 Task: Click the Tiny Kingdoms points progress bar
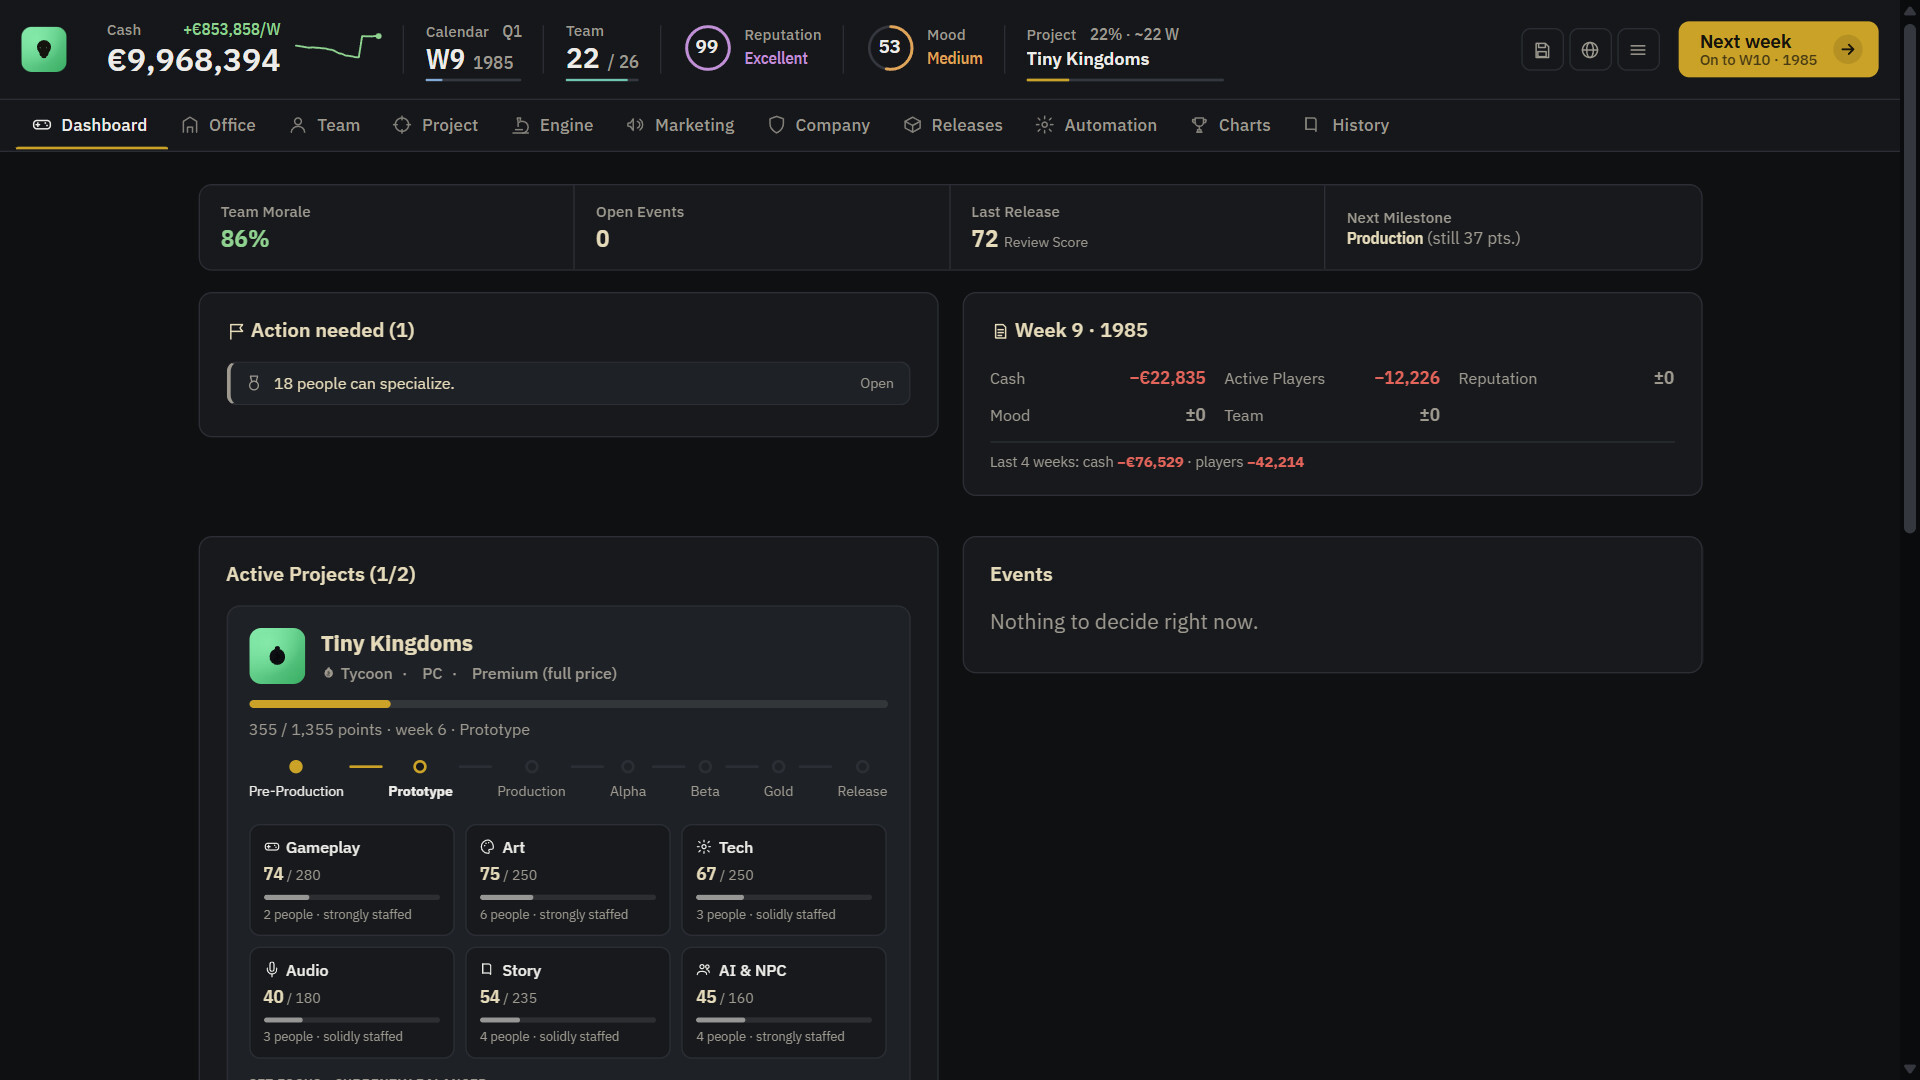(x=568, y=704)
